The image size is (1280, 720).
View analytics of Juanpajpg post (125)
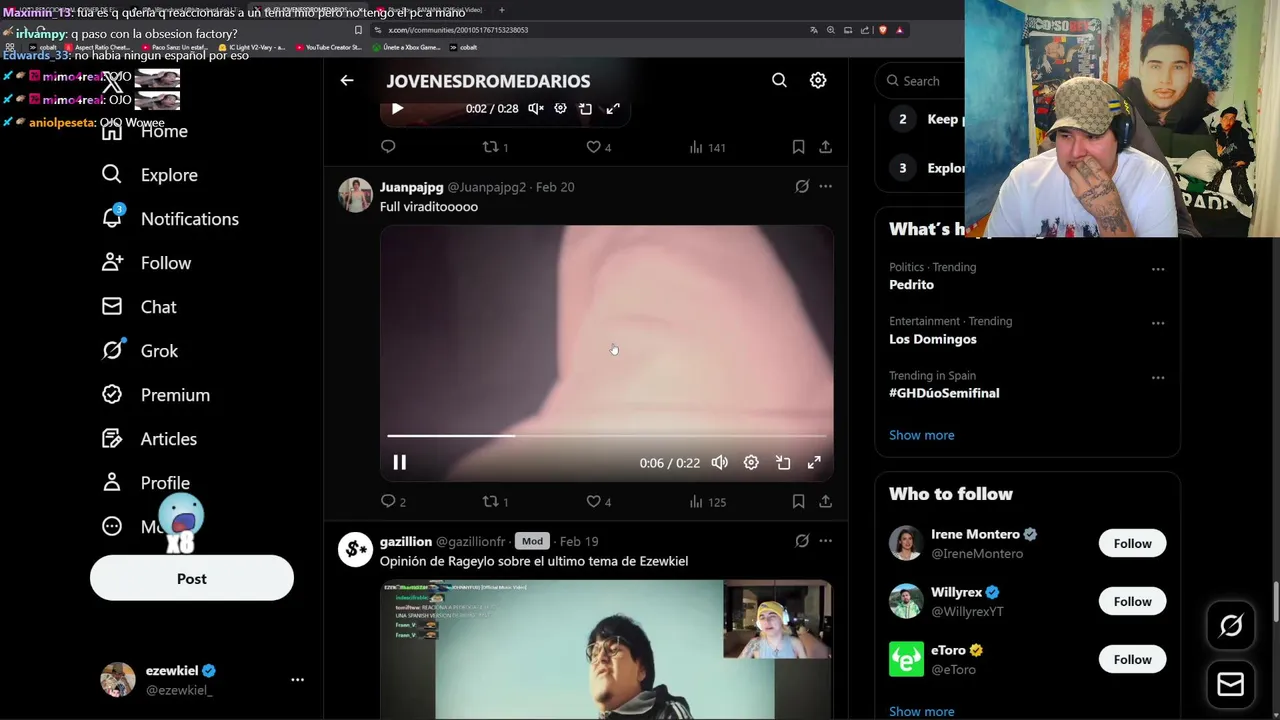coord(708,501)
